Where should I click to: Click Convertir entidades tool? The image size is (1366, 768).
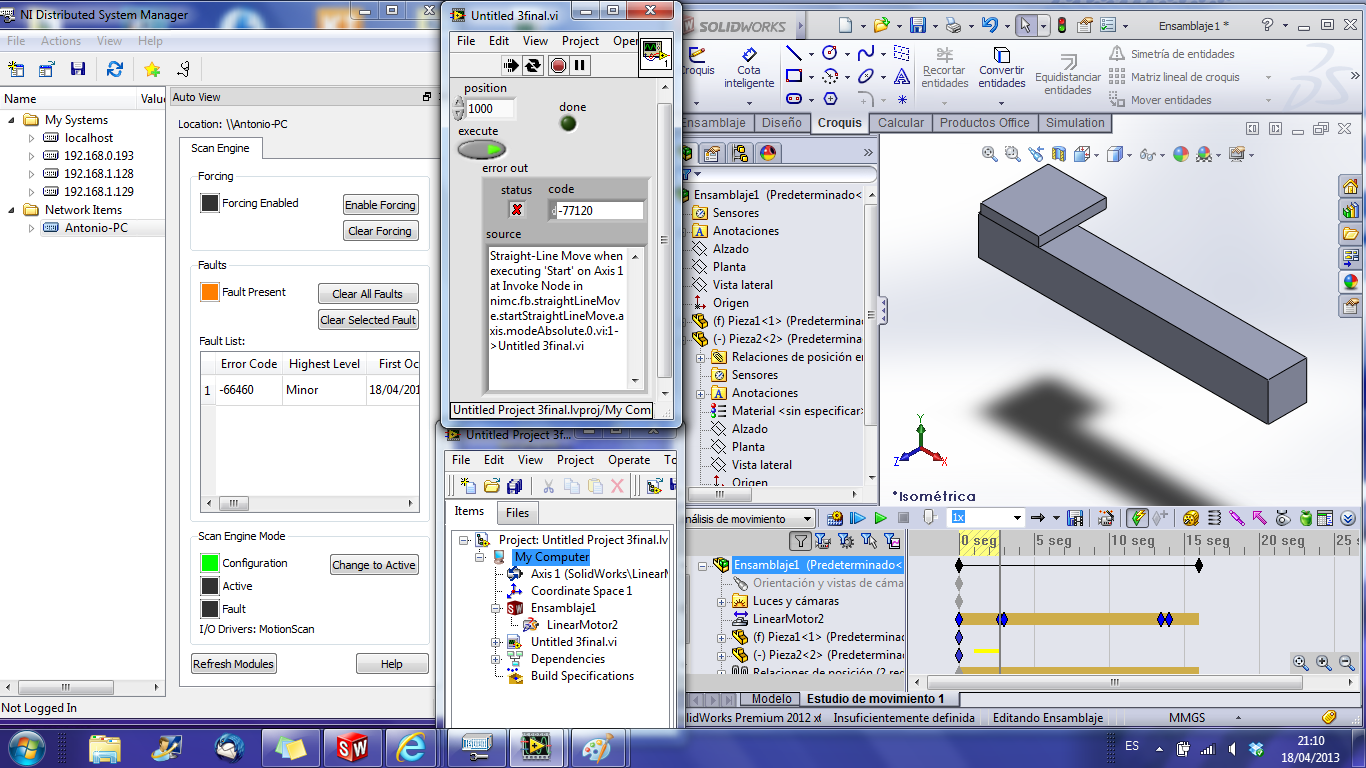point(1002,68)
